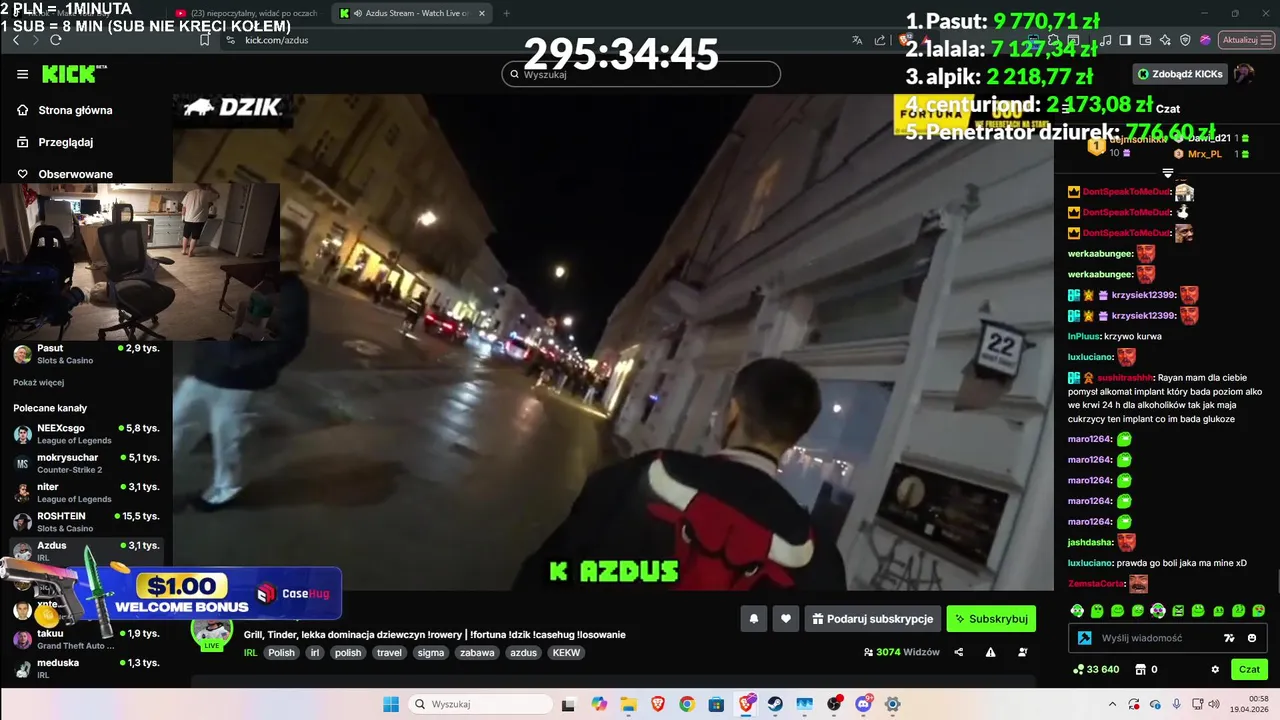Click the 'KEKW' tag
Viewport: 1280px width, 720px height.
pyautogui.click(x=566, y=653)
